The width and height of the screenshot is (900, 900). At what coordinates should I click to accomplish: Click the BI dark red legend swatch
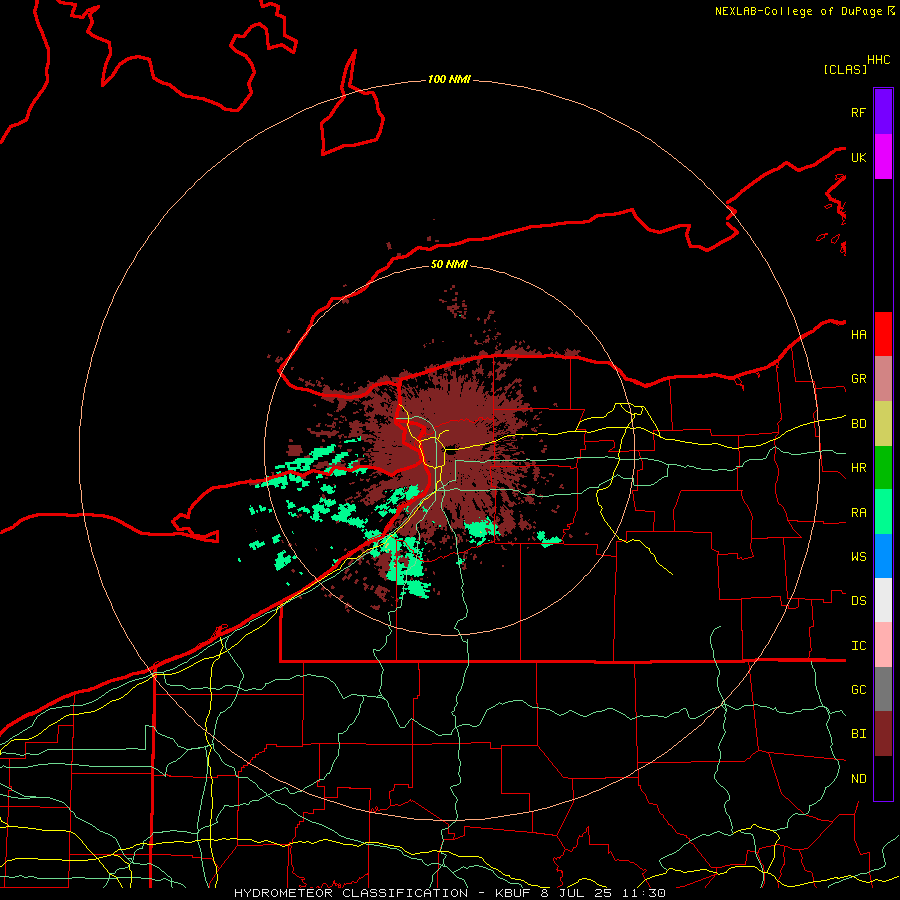(883, 734)
